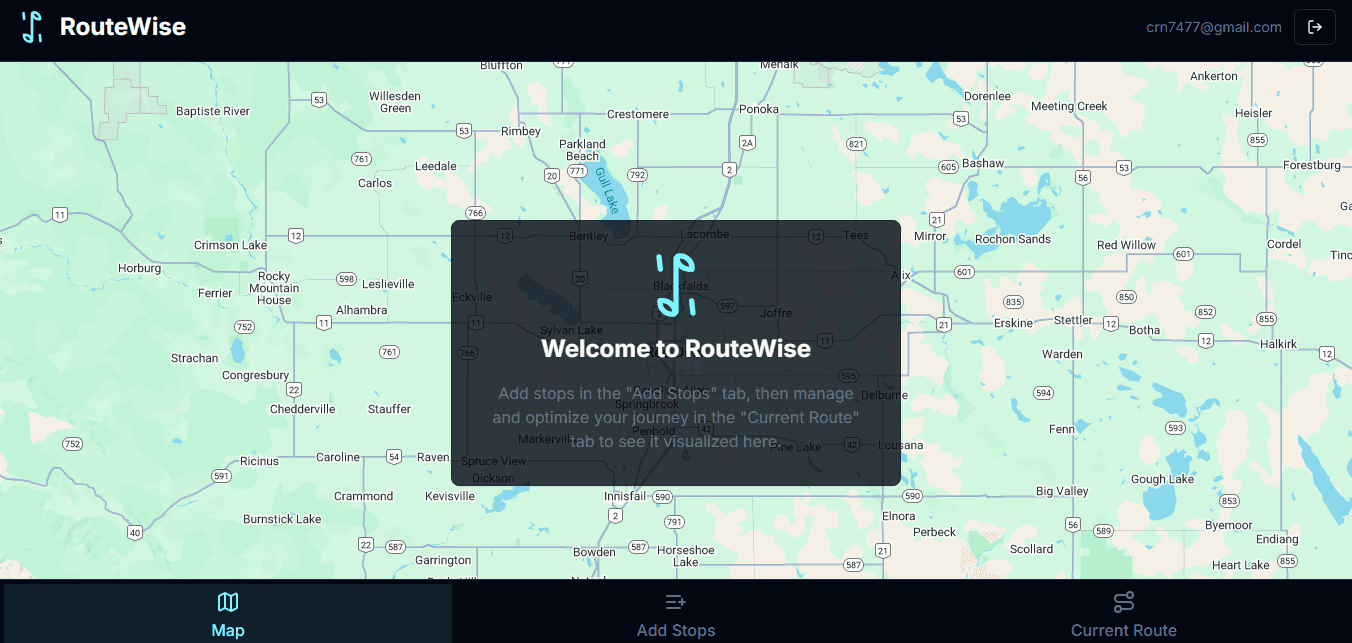1352x643 pixels.
Task: Click the crn7477@gmail.com account email
Action: (x=1212, y=27)
